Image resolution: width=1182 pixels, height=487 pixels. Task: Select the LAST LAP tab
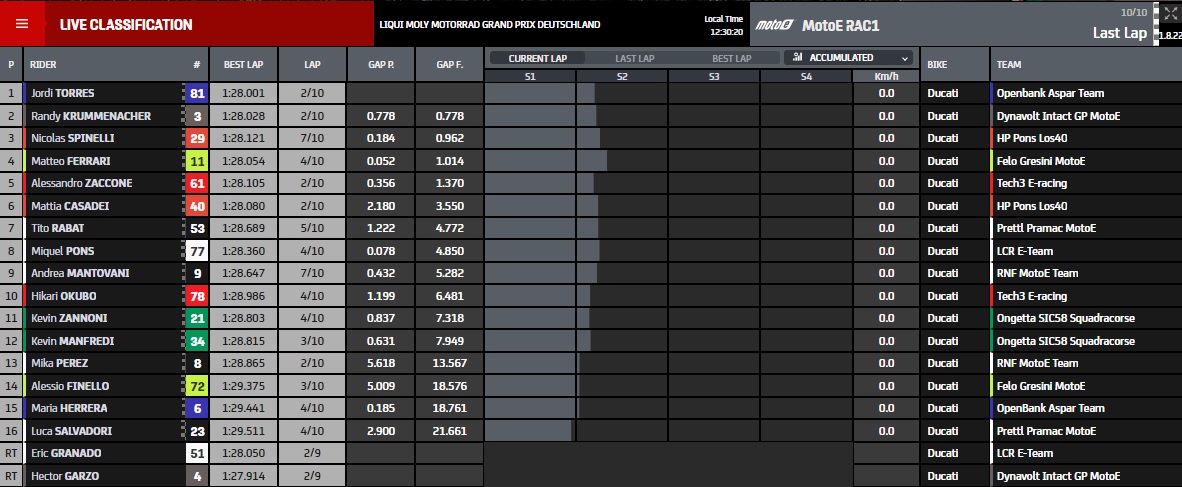tap(635, 58)
